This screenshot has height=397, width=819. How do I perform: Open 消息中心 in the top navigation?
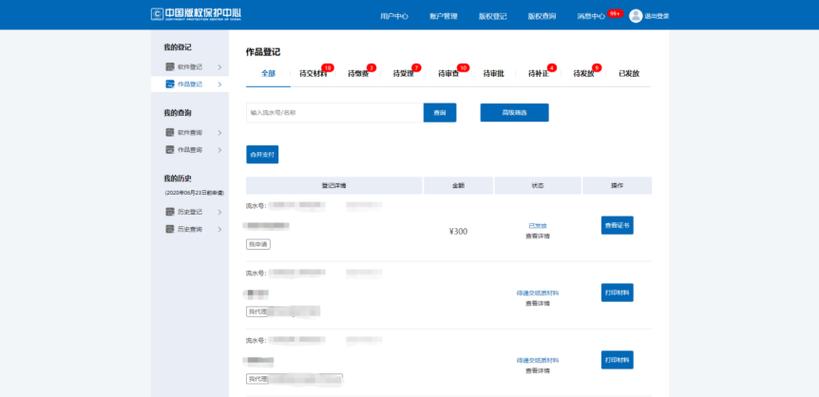(591, 16)
